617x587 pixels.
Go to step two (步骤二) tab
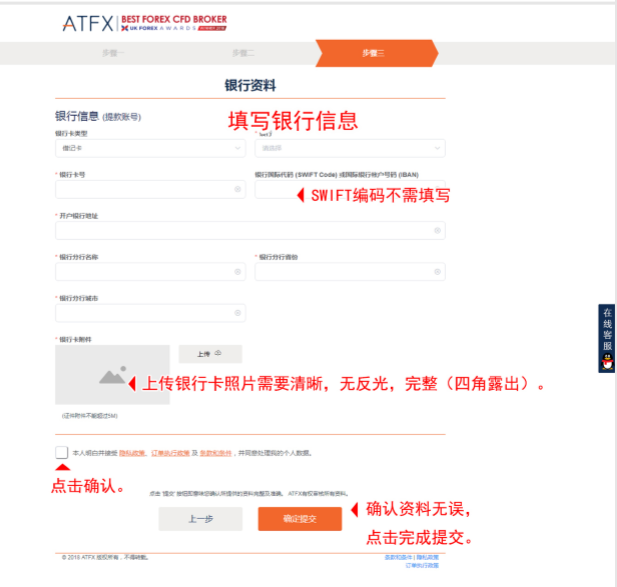(x=243, y=53)
